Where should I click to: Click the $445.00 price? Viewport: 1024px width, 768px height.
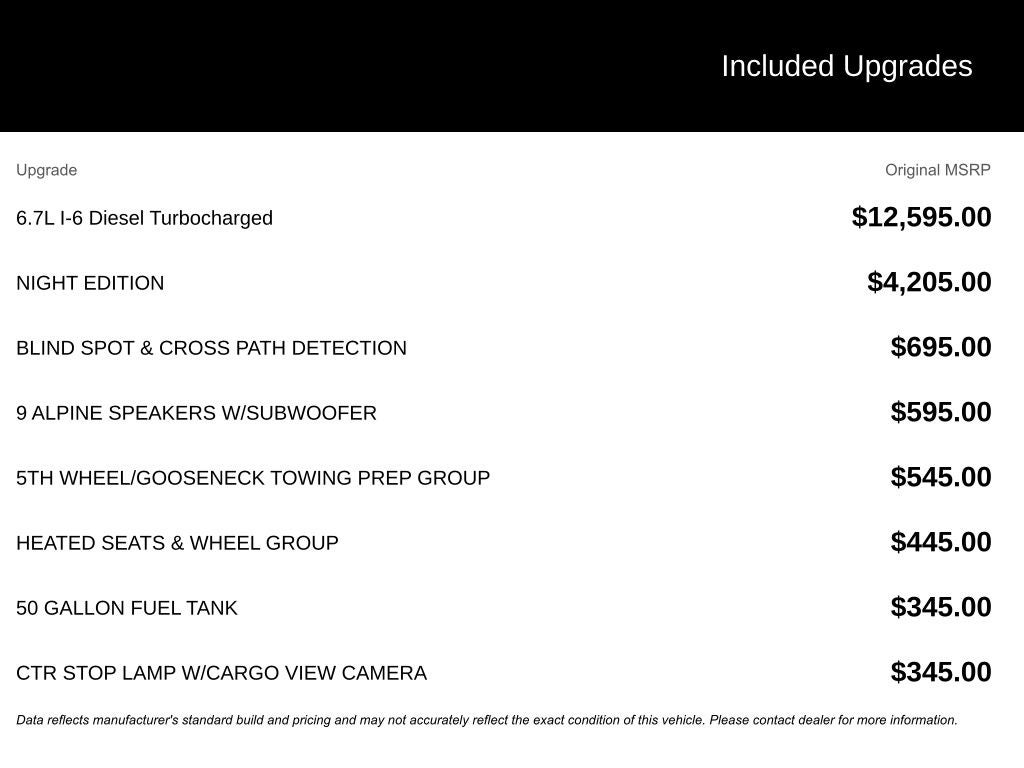pos(941,542)
